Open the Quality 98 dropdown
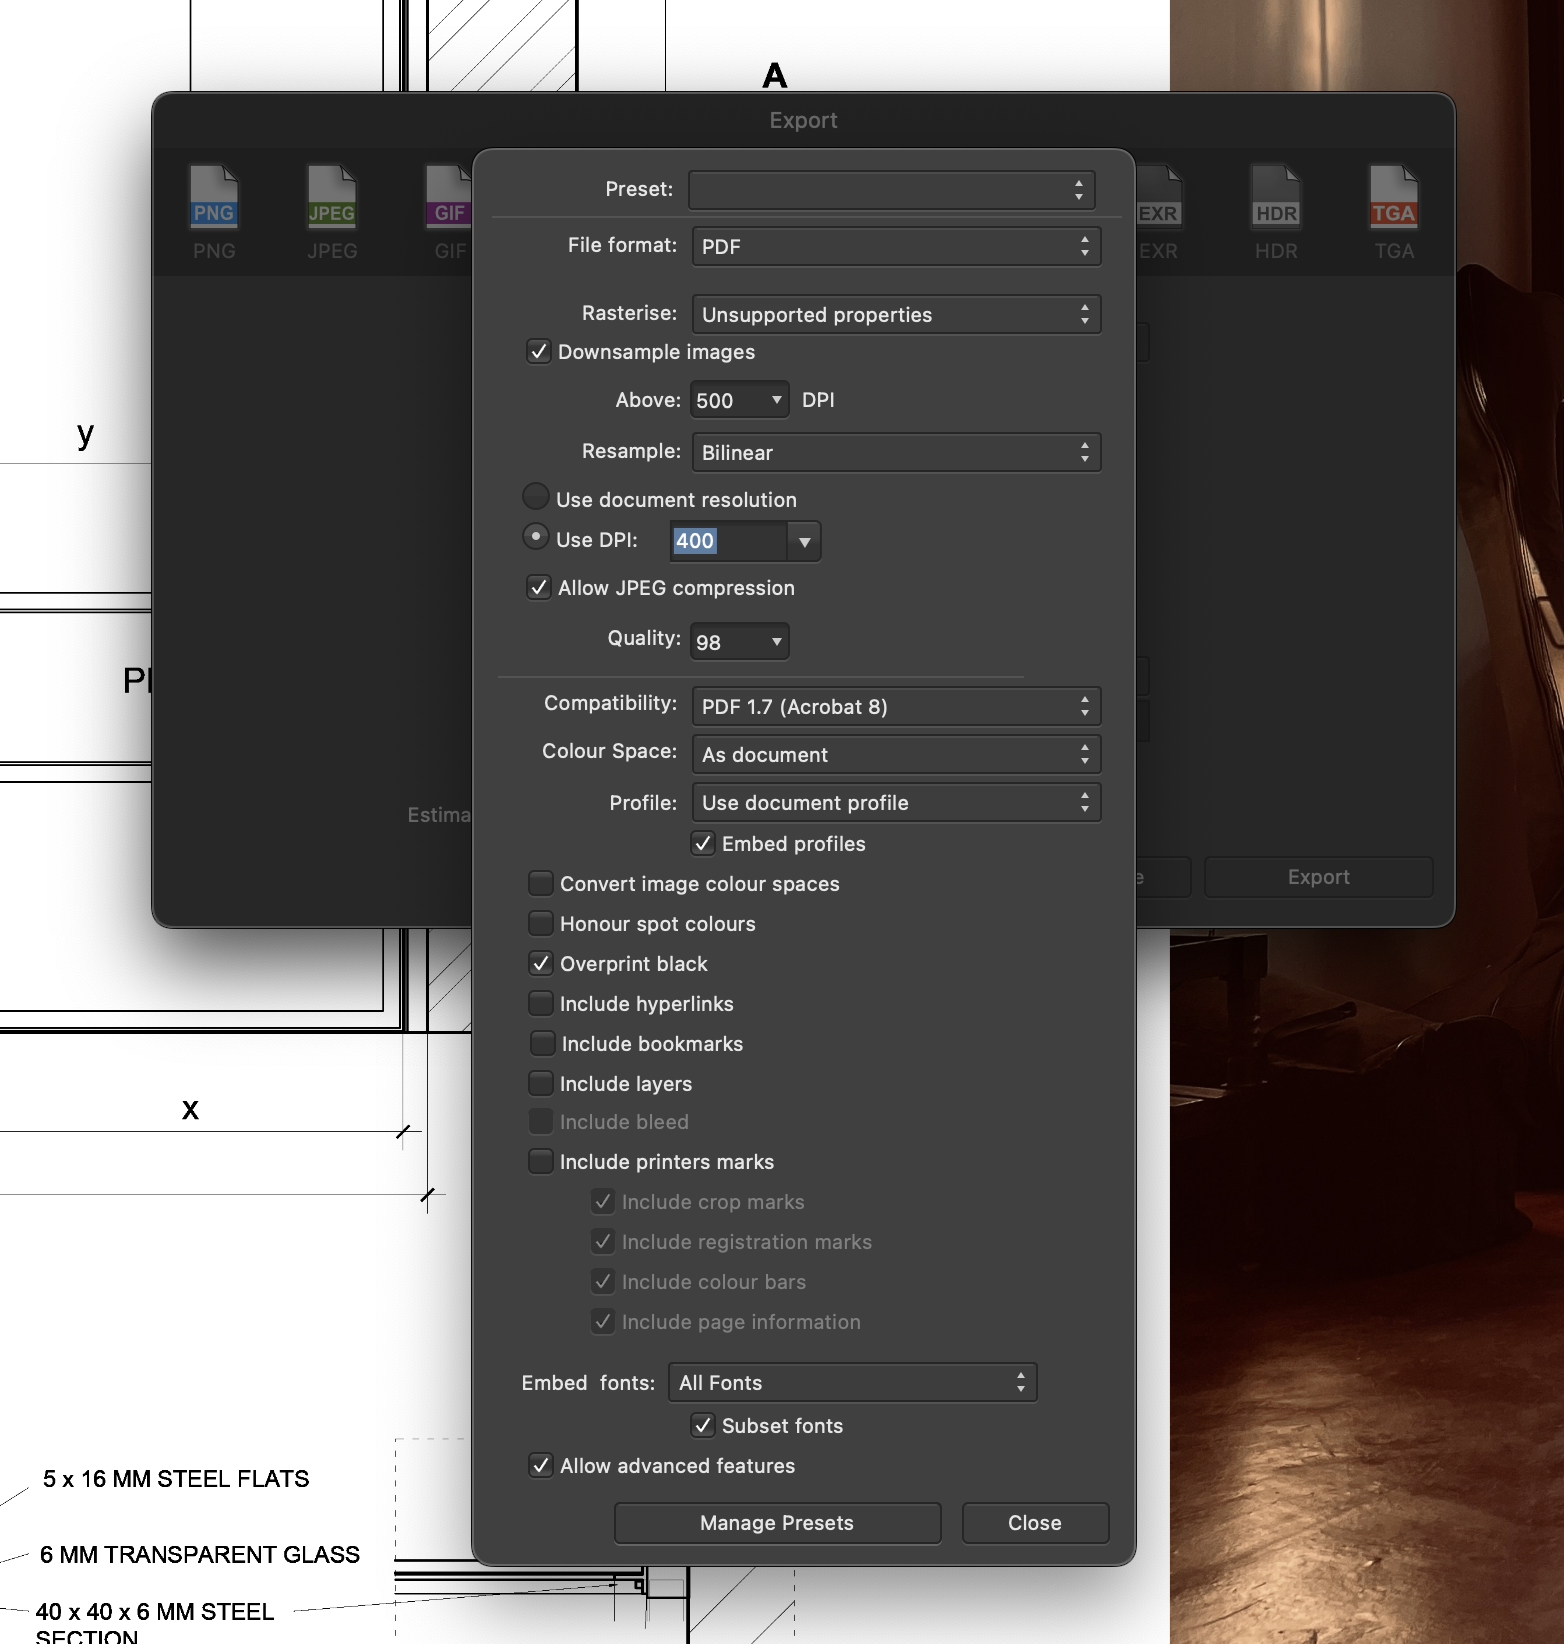 pos(740,642)
